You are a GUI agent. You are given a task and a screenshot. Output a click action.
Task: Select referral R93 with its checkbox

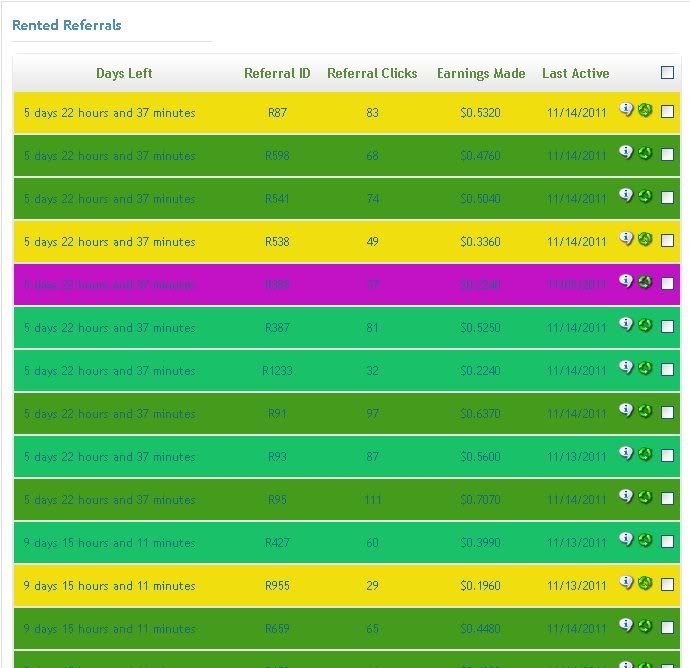point(667,456)
